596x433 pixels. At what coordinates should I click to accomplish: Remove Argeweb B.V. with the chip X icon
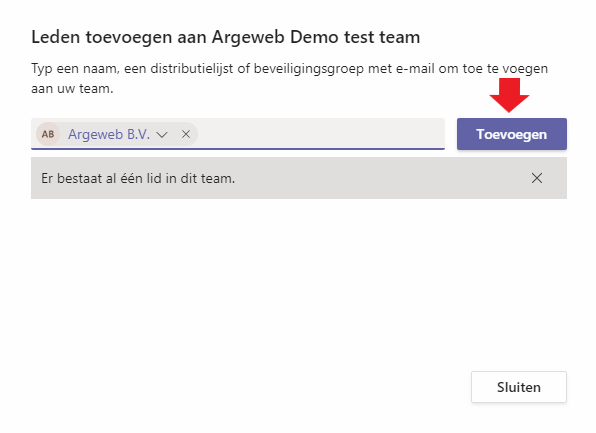(186, 134)
